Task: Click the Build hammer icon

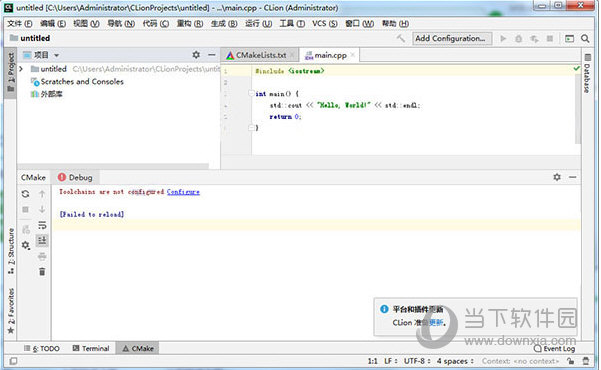Action: (401, 38)
